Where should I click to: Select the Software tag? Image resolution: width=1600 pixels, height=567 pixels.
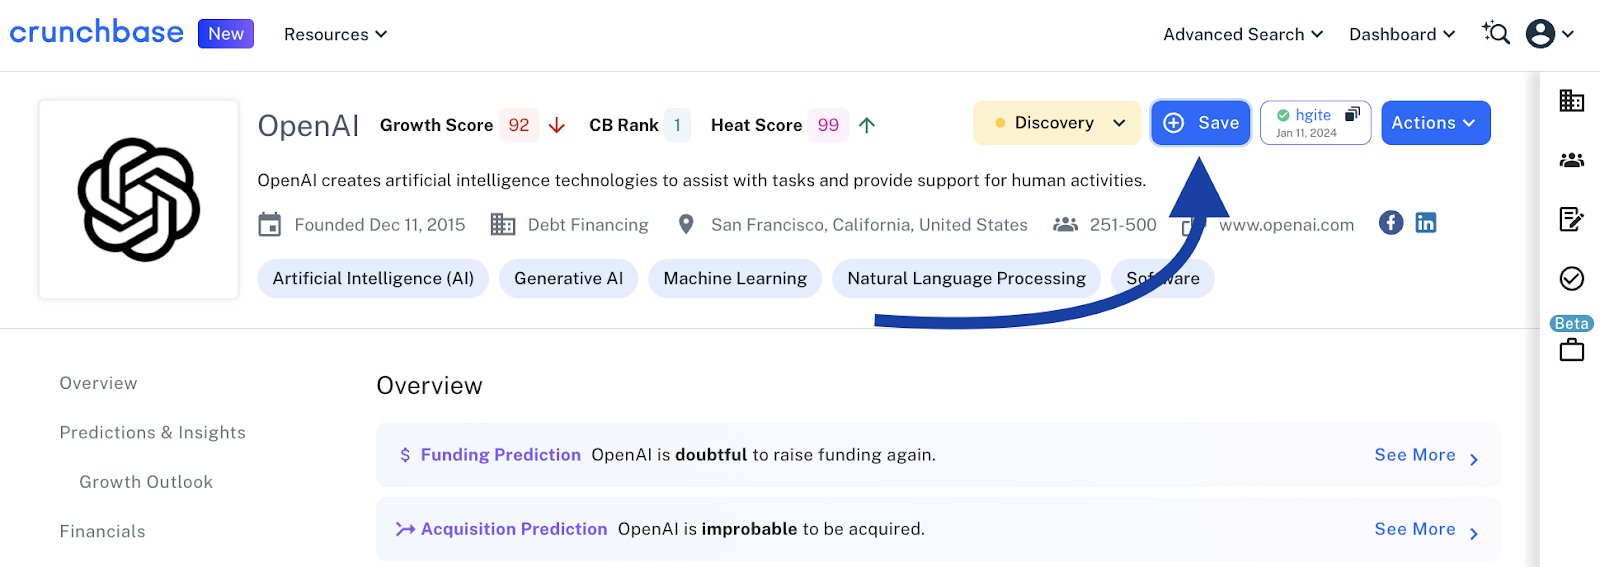click(1163, 278)
